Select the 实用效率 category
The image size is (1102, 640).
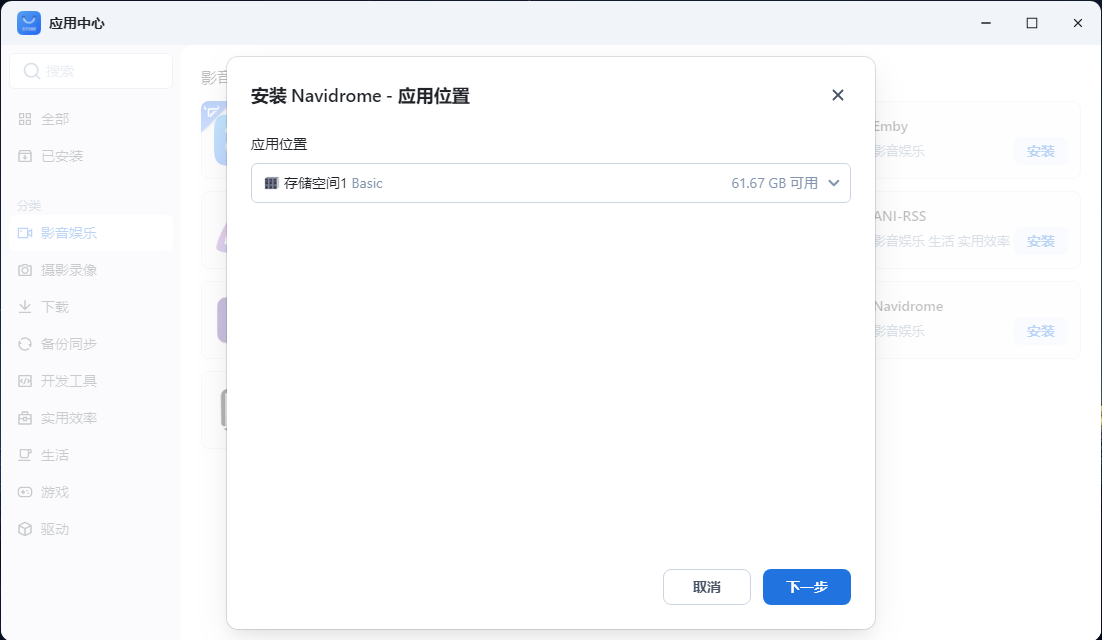click(x=91, y=419)
